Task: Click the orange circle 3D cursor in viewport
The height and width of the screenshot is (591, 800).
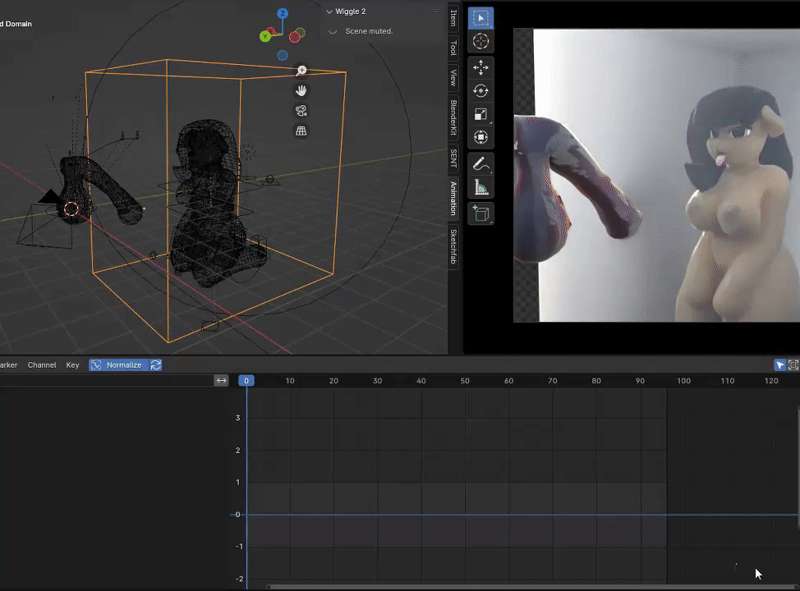Action: coord(71,209)
